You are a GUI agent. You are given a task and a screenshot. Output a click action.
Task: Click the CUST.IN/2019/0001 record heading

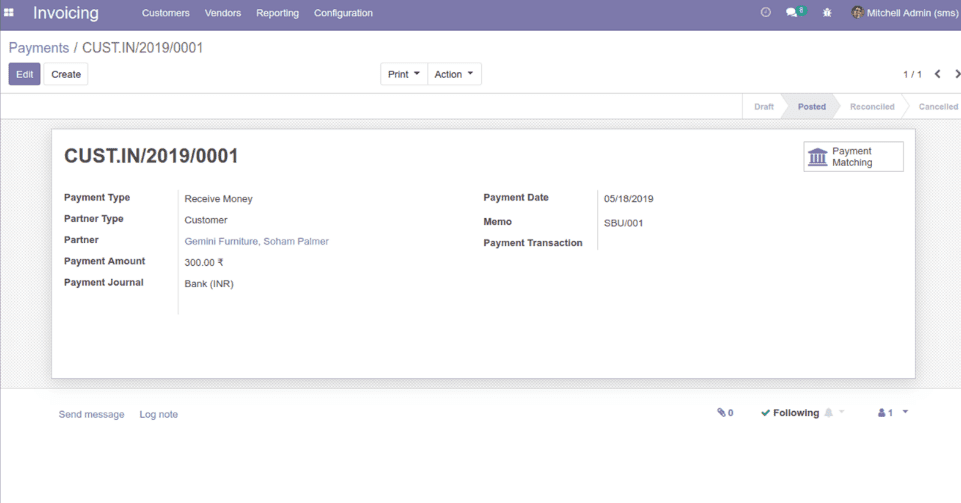click(151, 156)
